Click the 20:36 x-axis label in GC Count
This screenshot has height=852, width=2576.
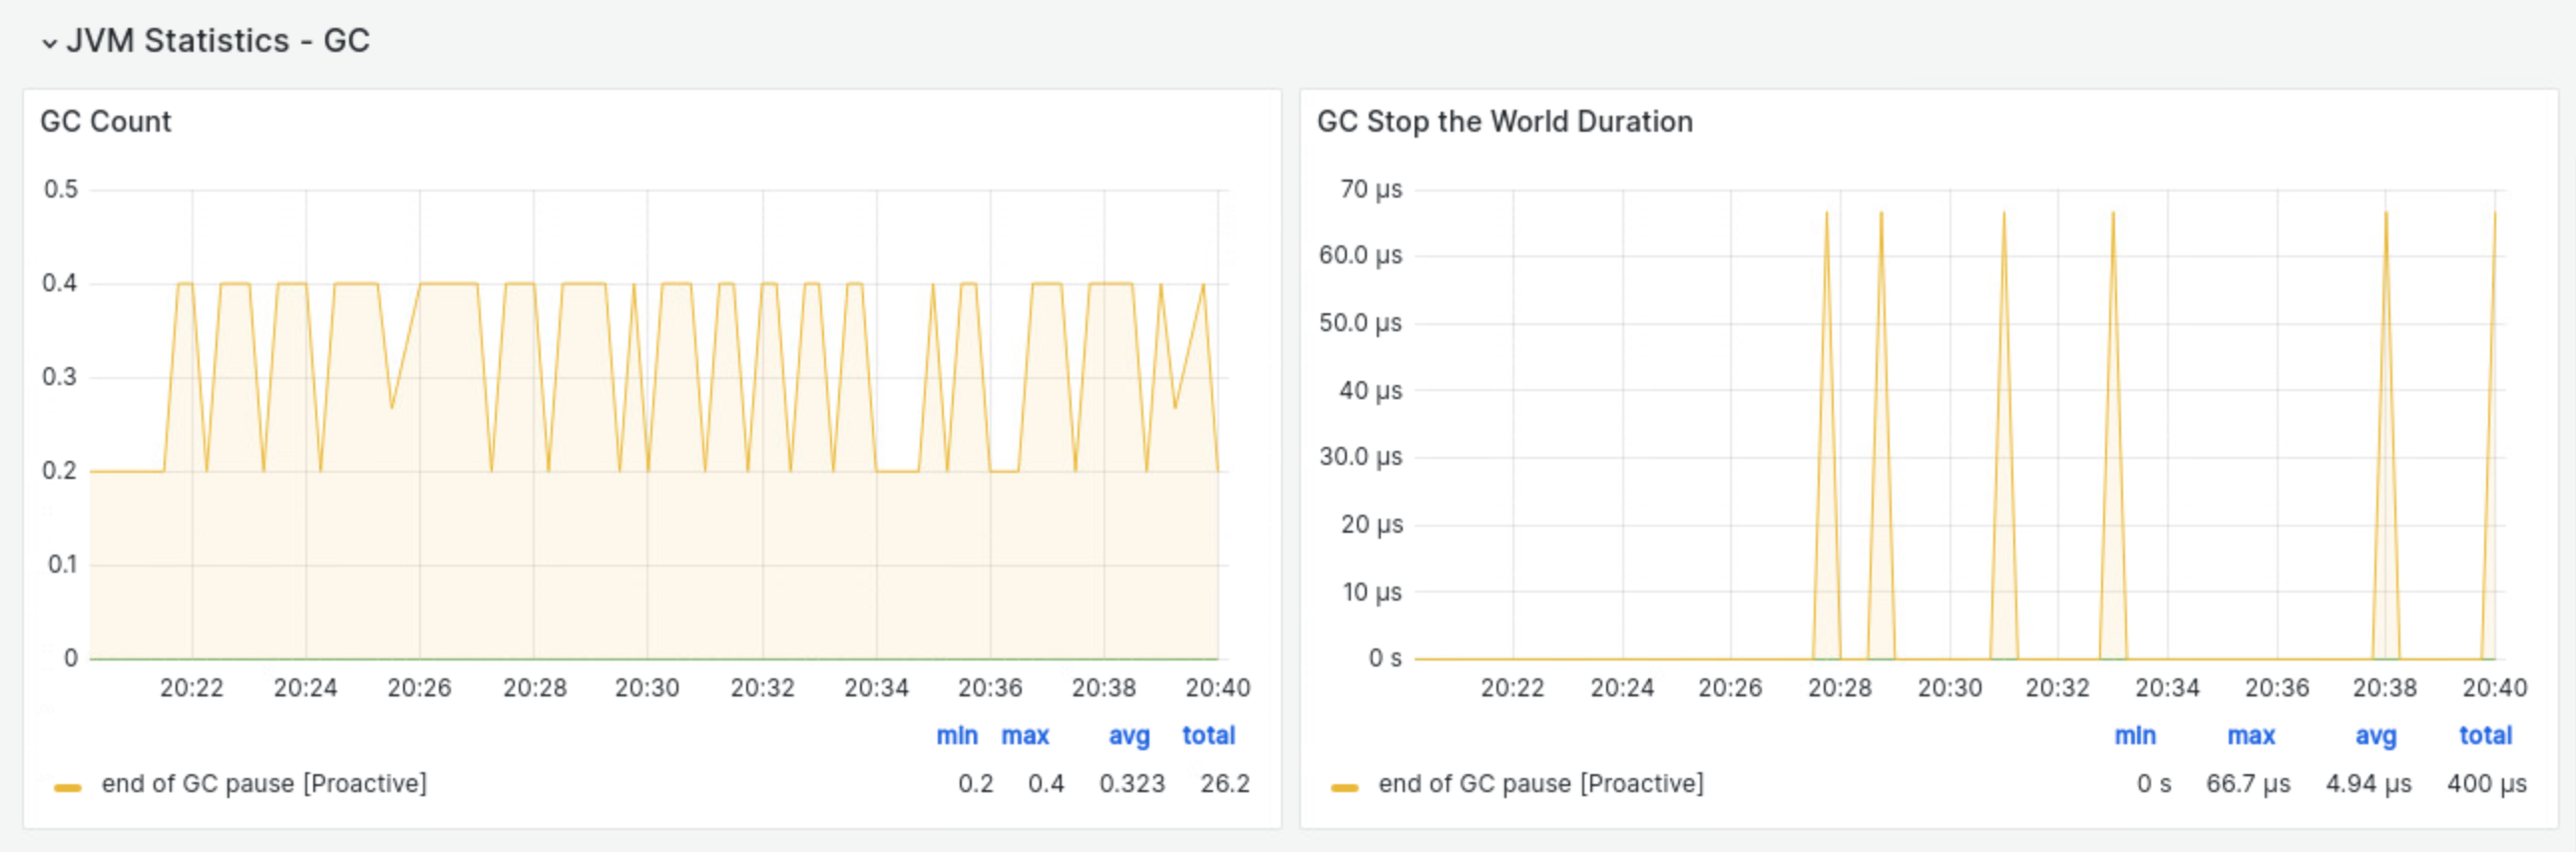point(990,687)
